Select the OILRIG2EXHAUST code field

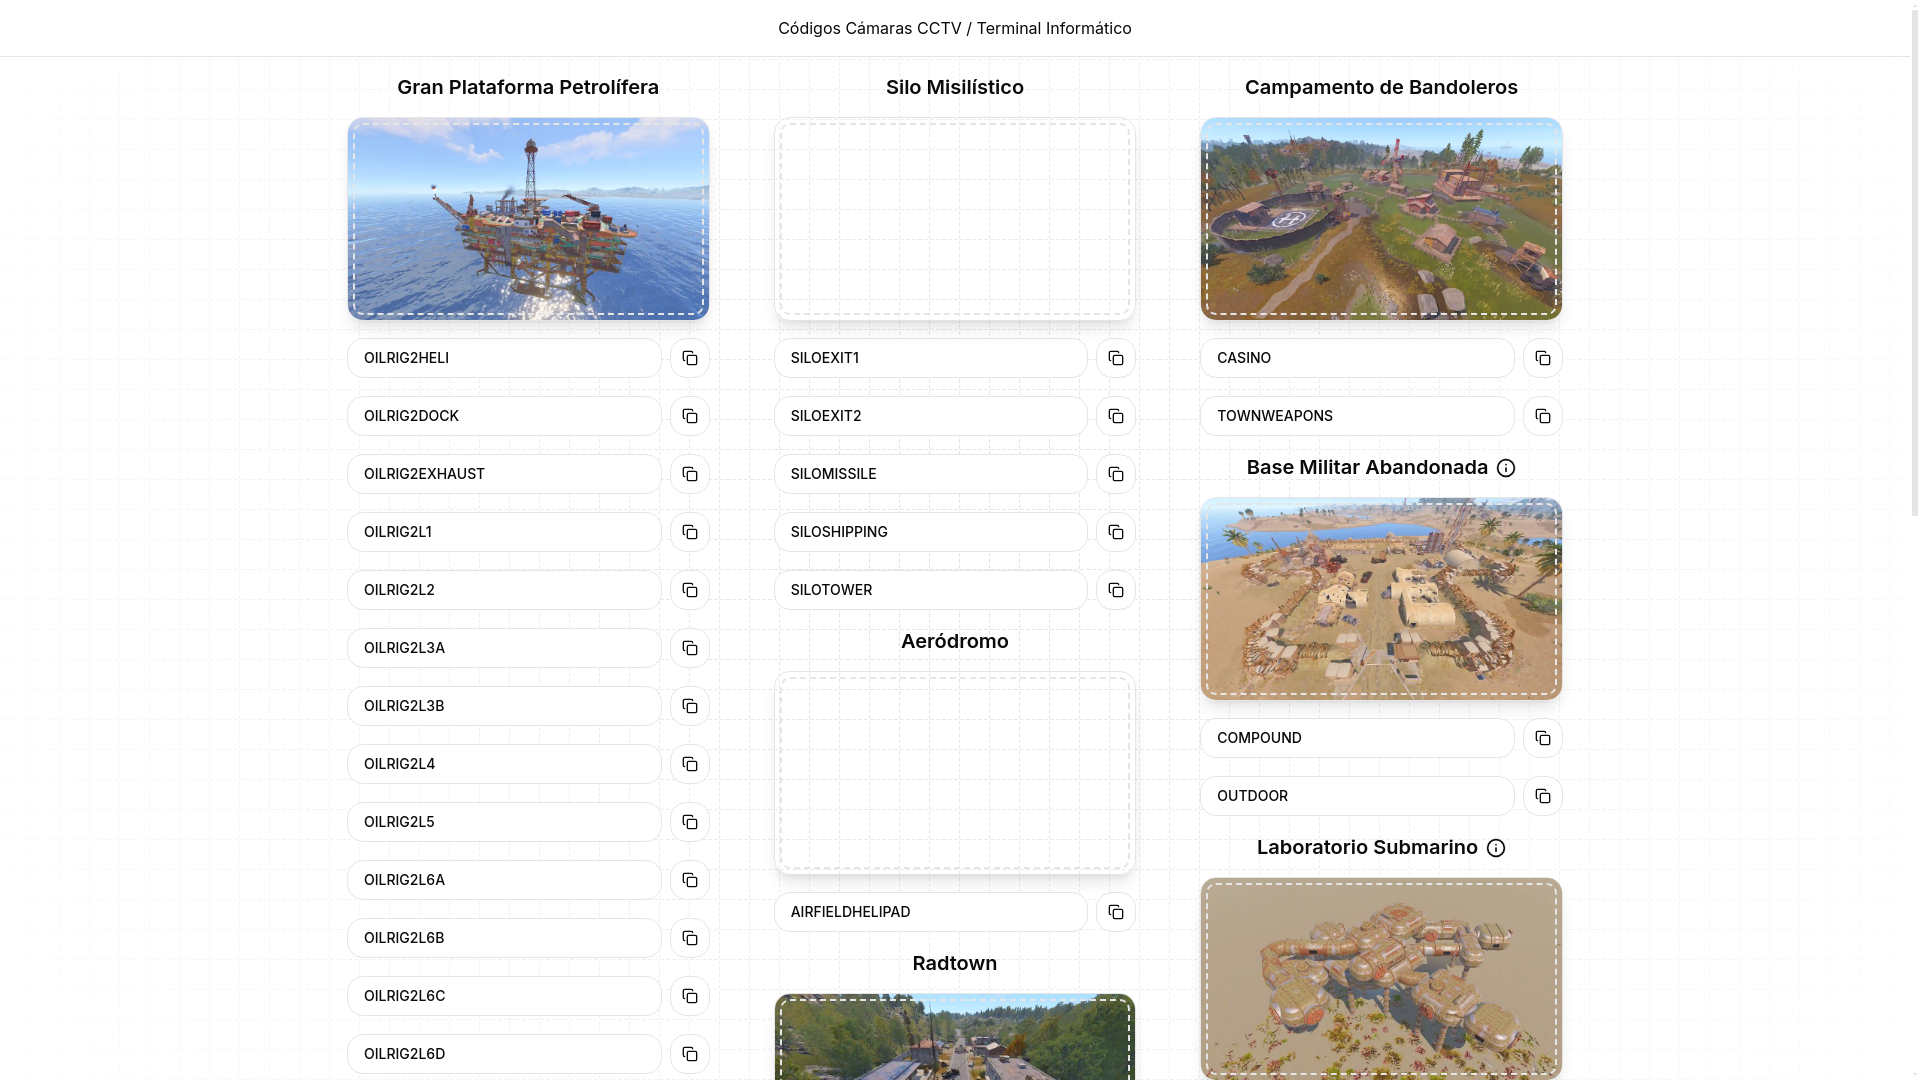pos(504,474)
